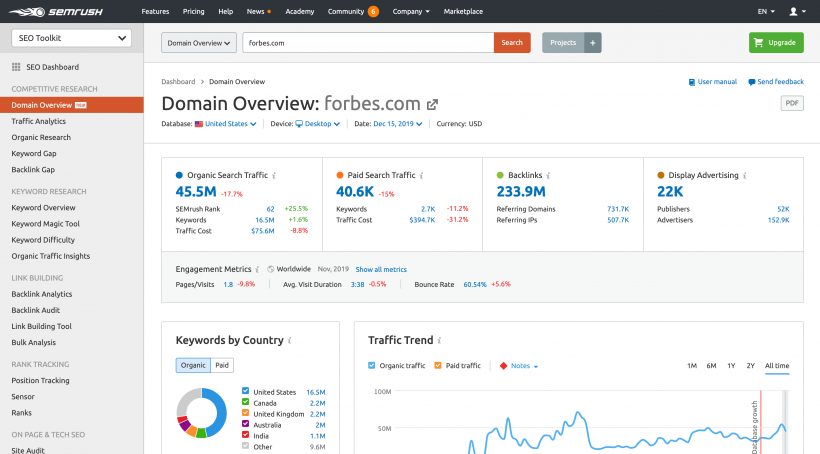Open the Domain Overview search type dropdown
The height and width of the screenshot is (454, 820).
pos(199,43)
